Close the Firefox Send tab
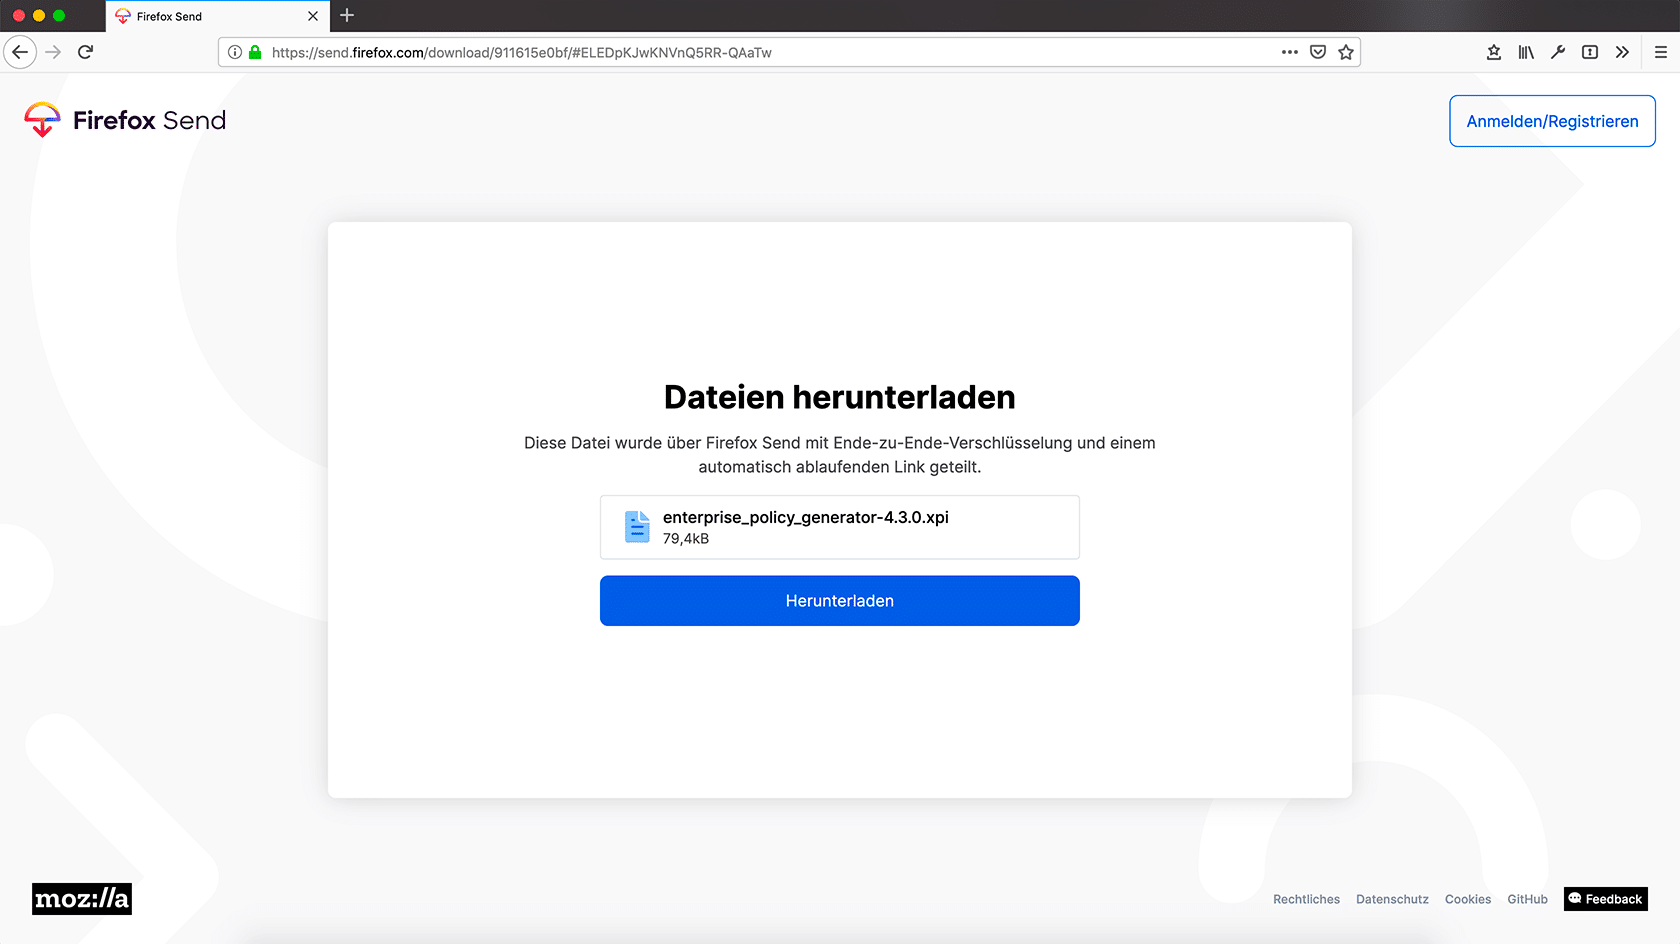The height and width of the screenshot is (944, 1680). point(313,16)
